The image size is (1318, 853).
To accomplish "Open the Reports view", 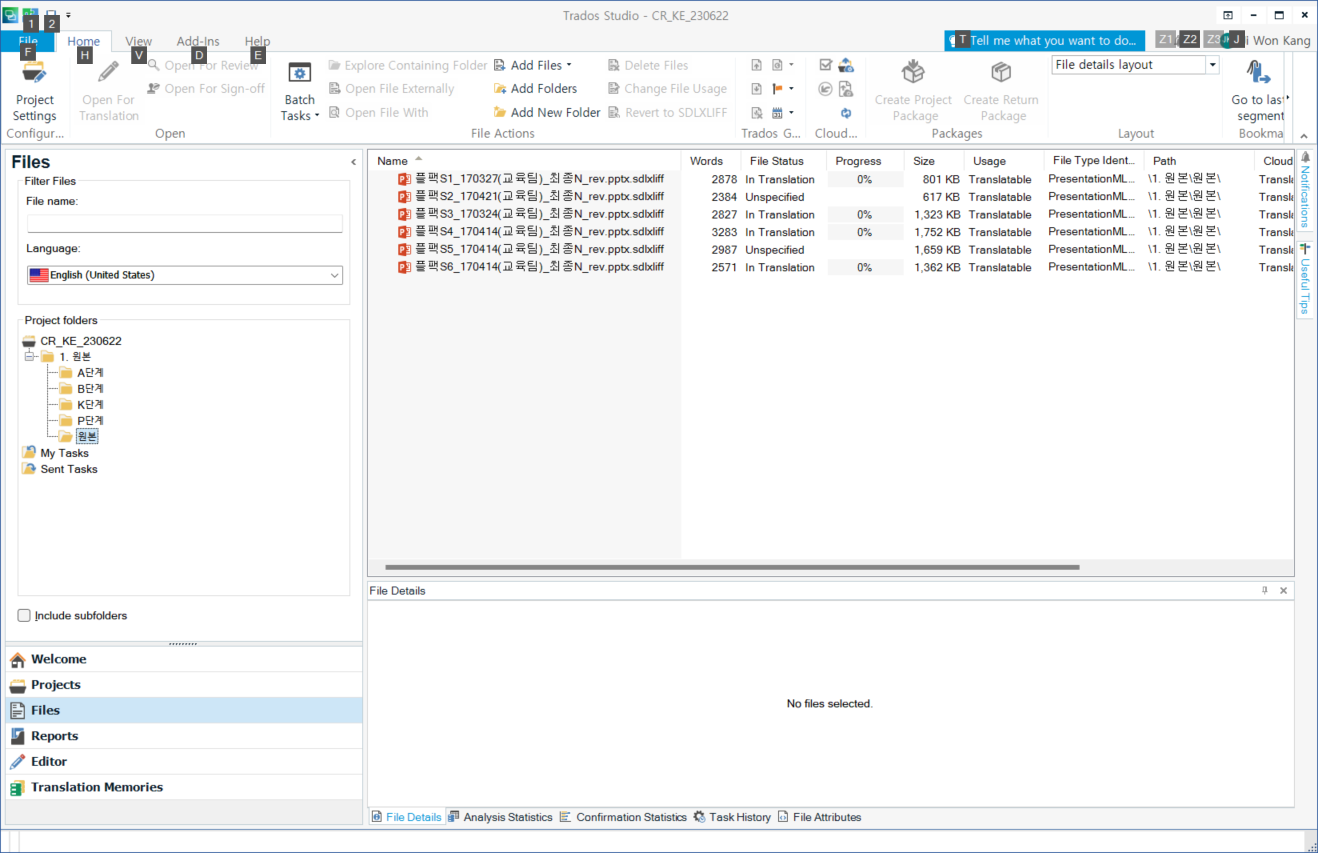I will [184, 736].
